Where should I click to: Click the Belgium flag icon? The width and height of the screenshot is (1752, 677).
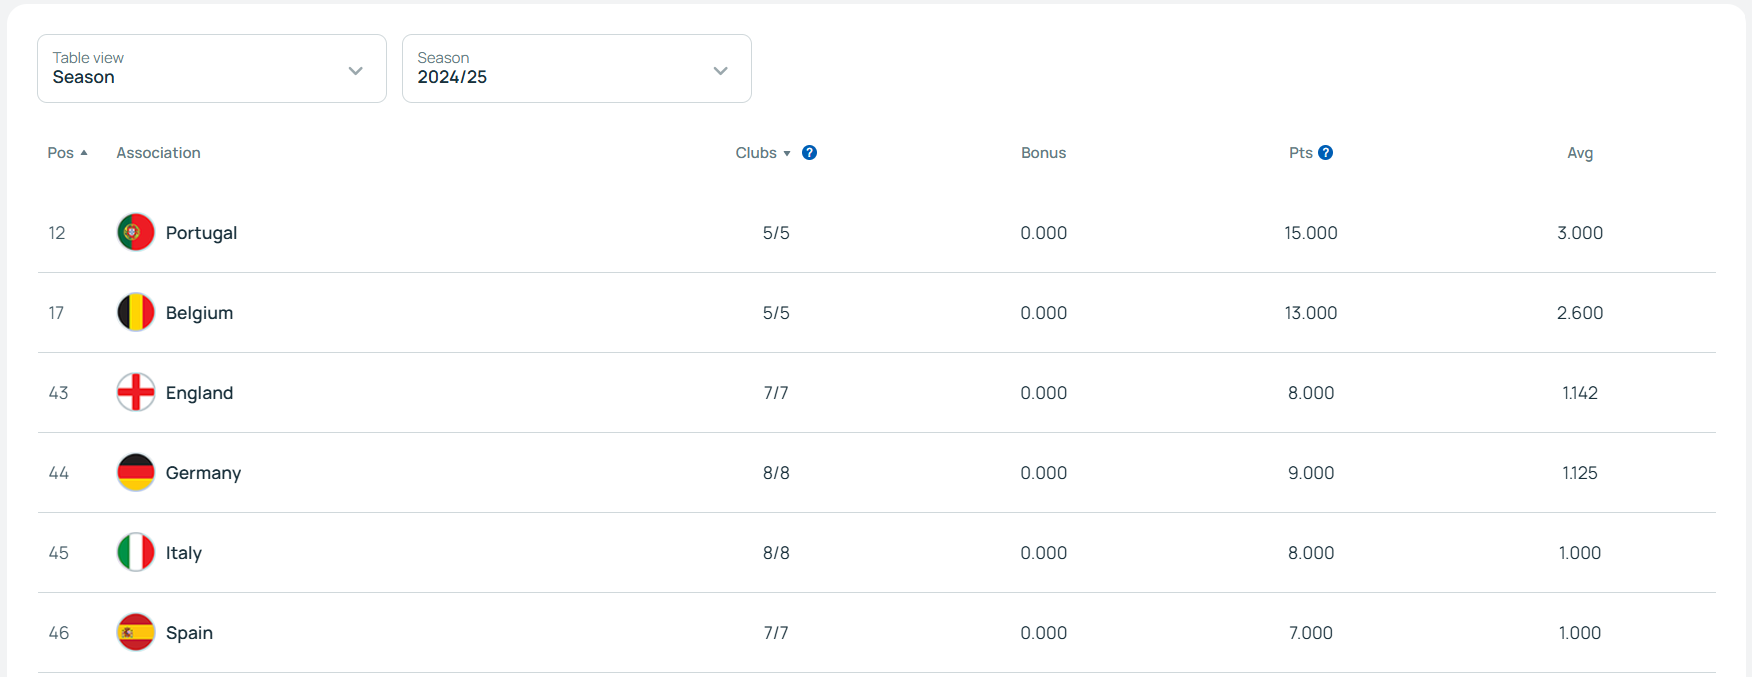[x=136, y=312]
